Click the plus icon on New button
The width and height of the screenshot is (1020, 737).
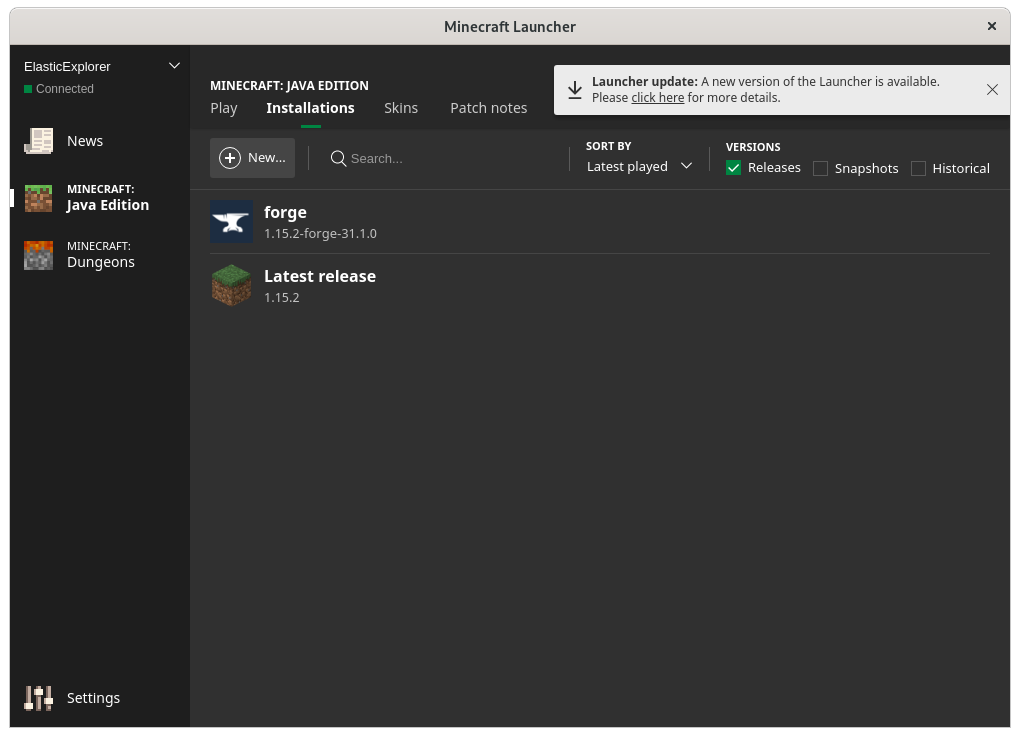[x=230, y=158]
